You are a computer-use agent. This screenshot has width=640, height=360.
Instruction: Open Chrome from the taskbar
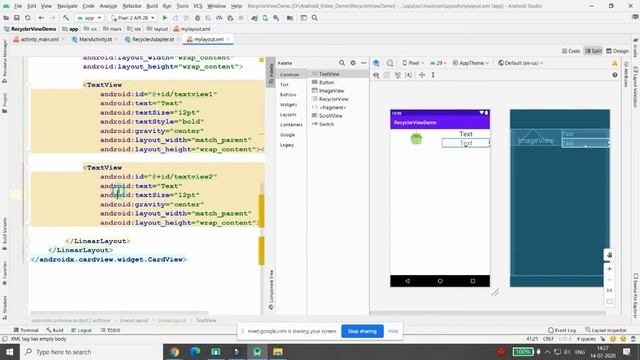coord(174,352)
